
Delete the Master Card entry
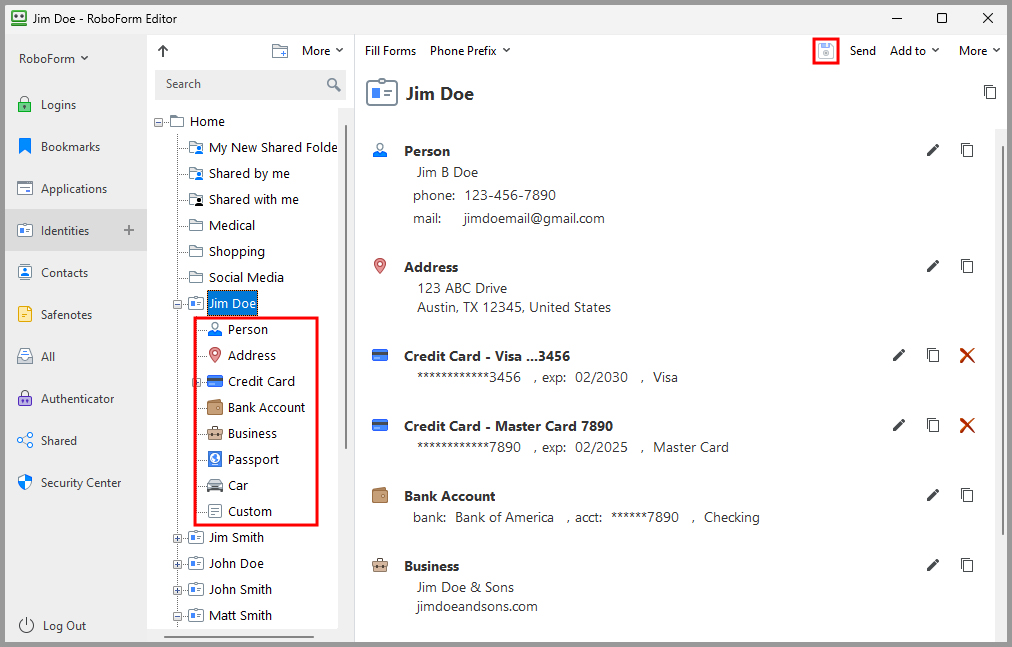[x=967, y=425]
